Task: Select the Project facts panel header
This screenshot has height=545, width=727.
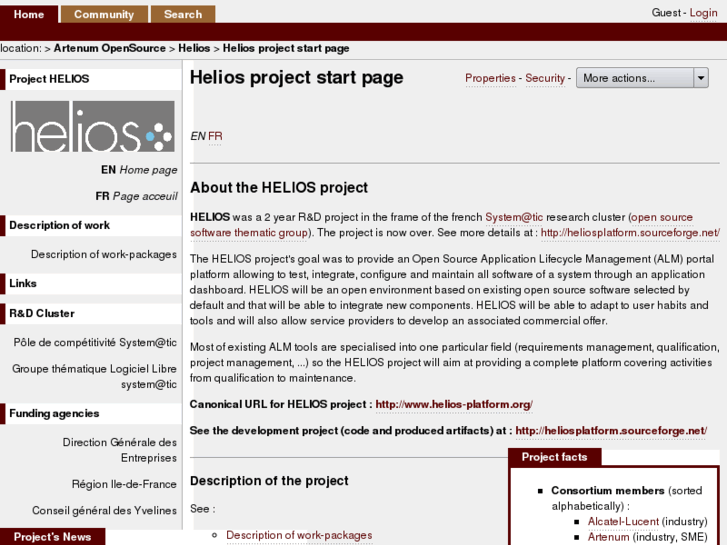Action: (x=555, y=457)
